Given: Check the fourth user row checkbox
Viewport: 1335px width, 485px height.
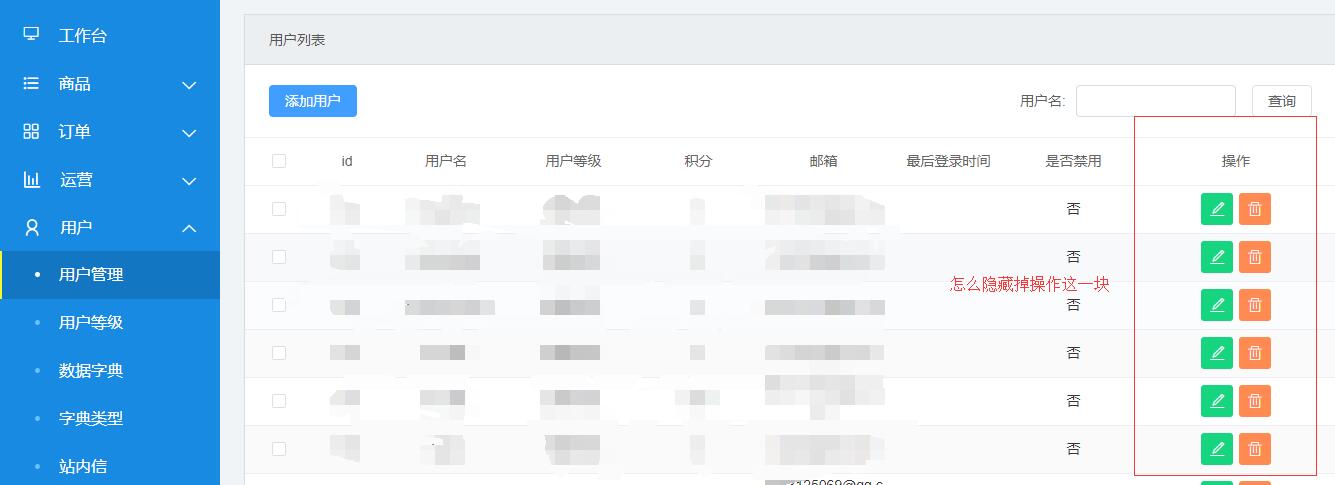Looking at the screenshot, I should tap(279, 353).
